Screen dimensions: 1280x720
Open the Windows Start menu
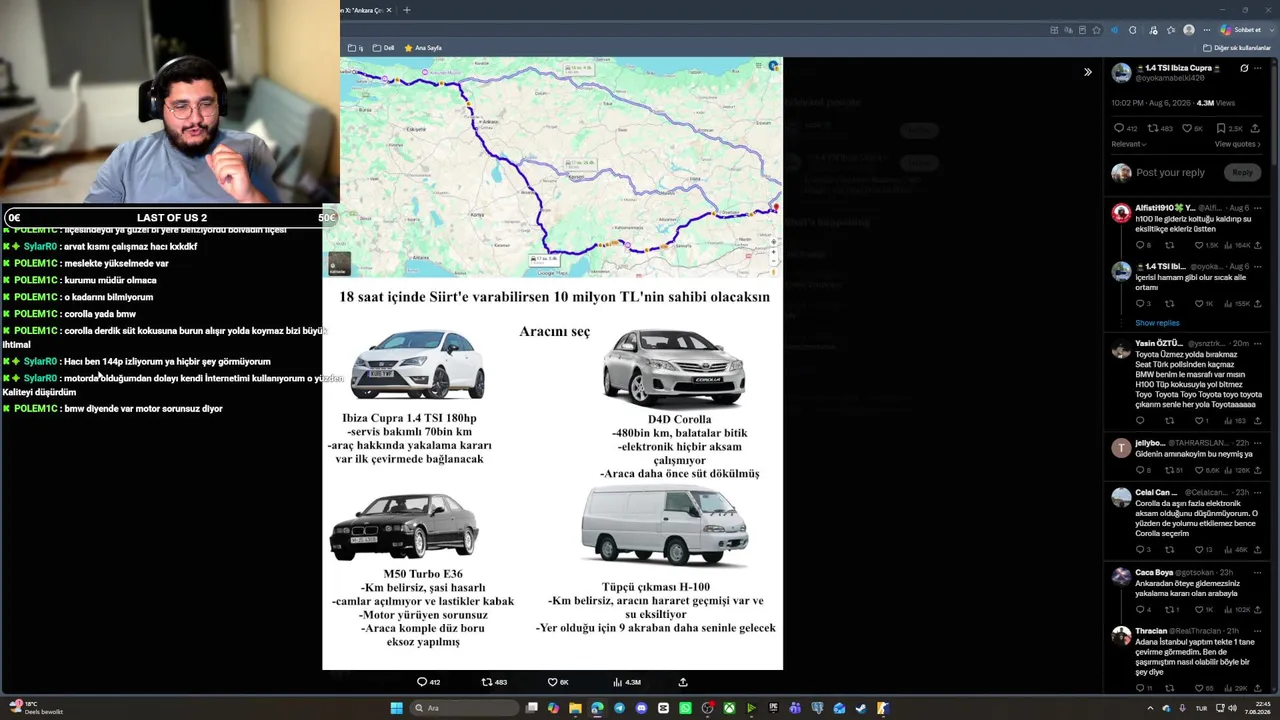pos(396,708)
